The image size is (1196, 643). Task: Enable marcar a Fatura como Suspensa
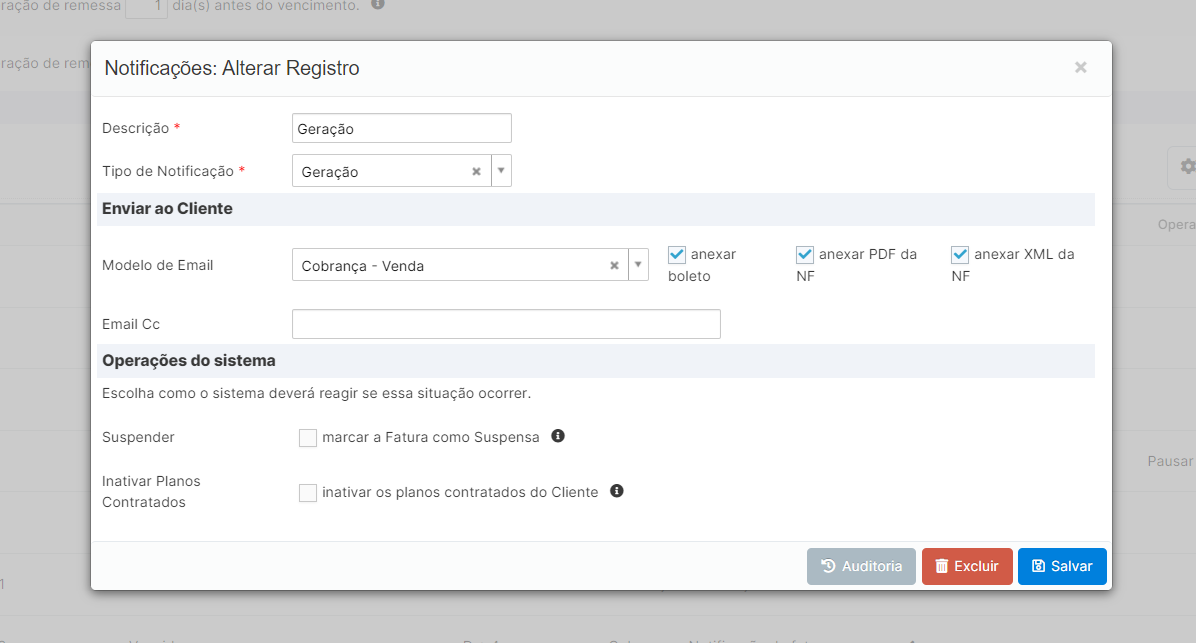click(x=308, y=438)
